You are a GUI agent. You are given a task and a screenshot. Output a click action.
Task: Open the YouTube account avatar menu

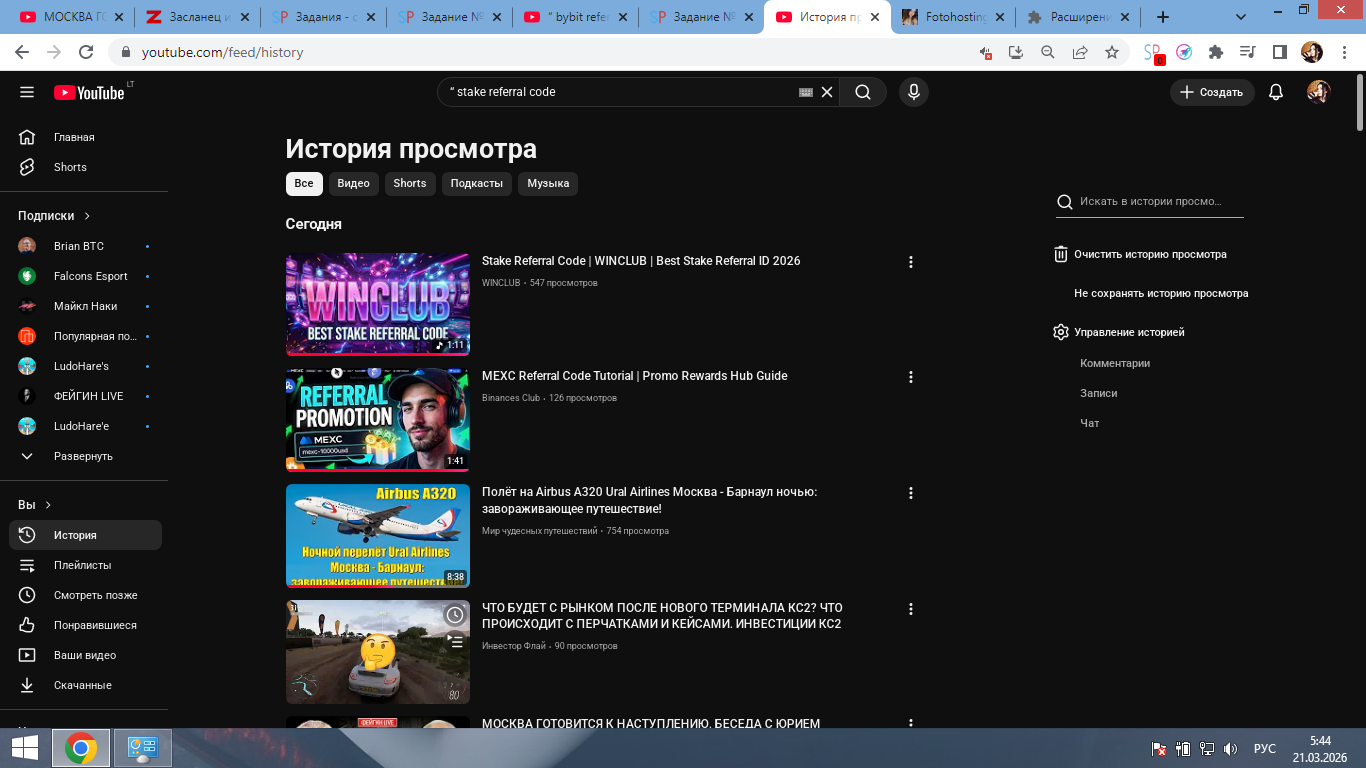coord(1319,92)
